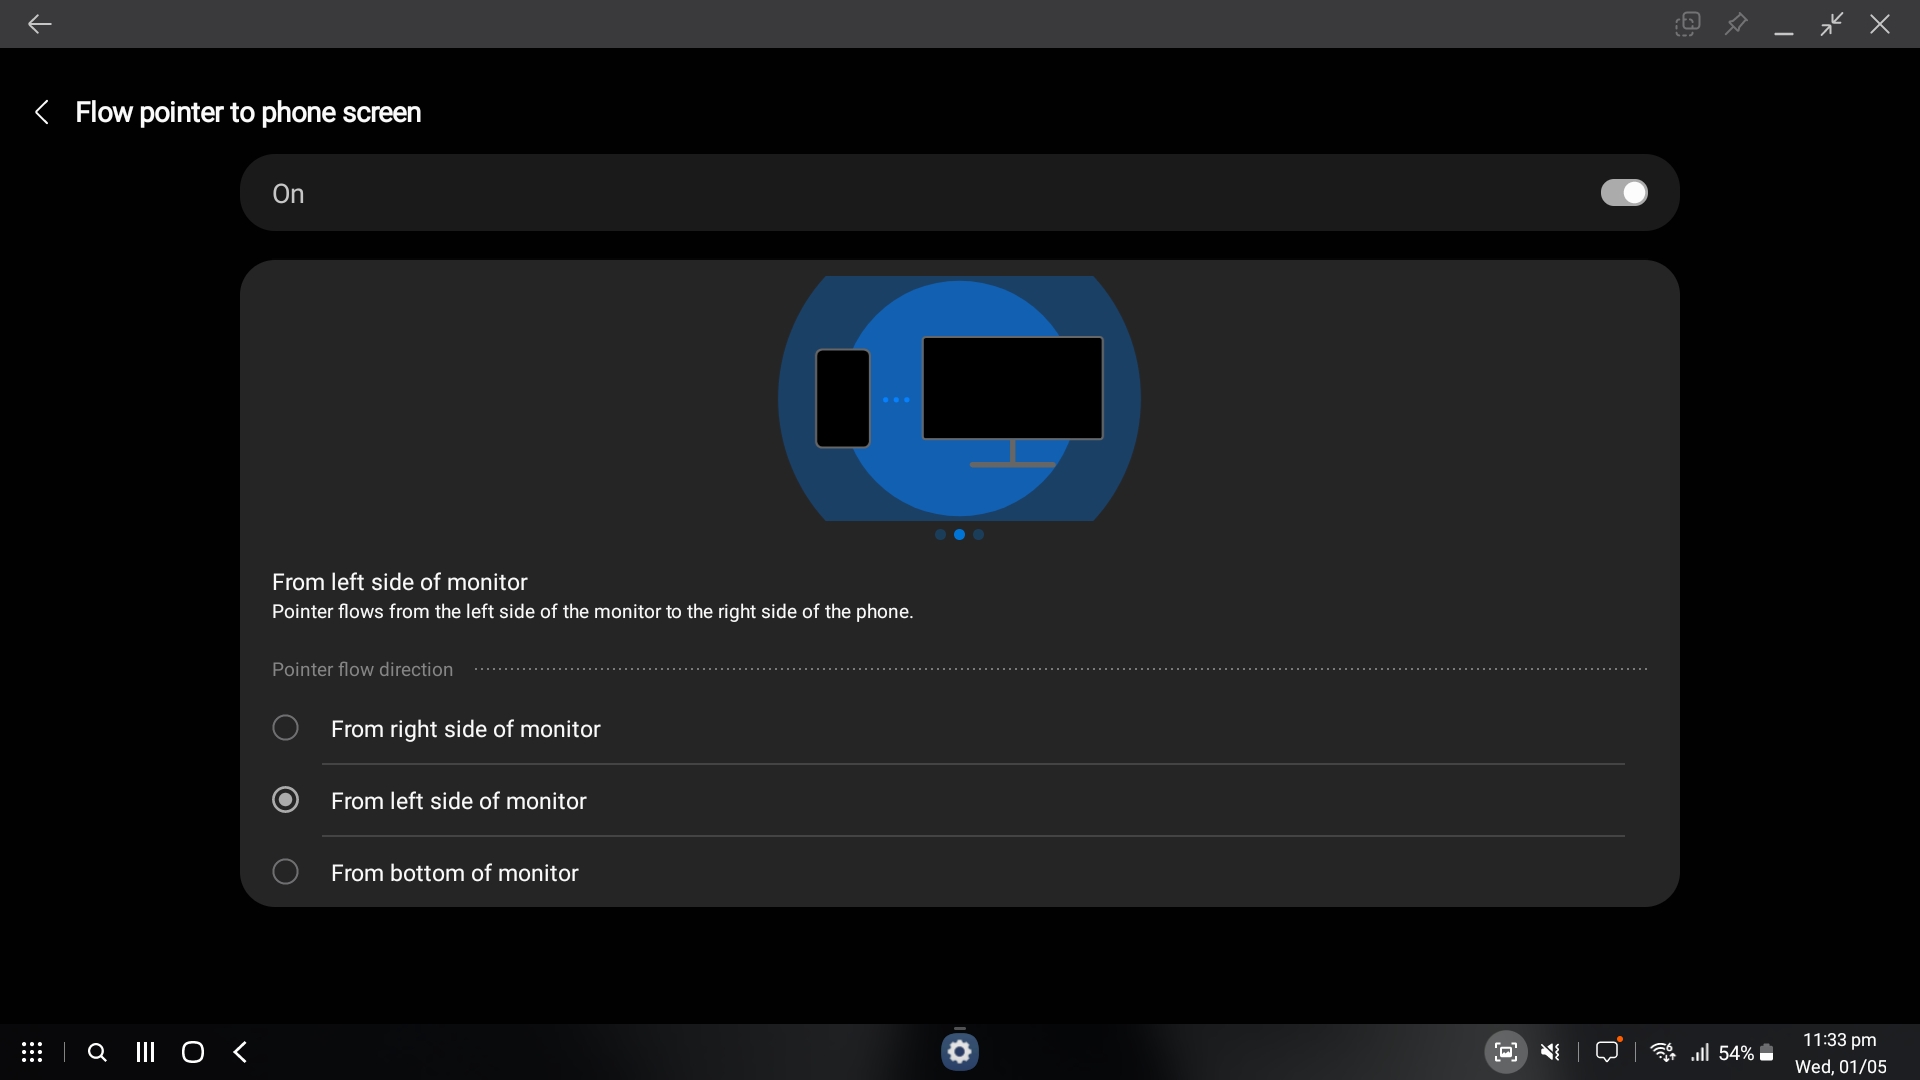The height and width of the screenshot is (1080, 1920).
Task: Click the phone and monitor illustration
Action: pyautogui.click(x=959, y=398)
